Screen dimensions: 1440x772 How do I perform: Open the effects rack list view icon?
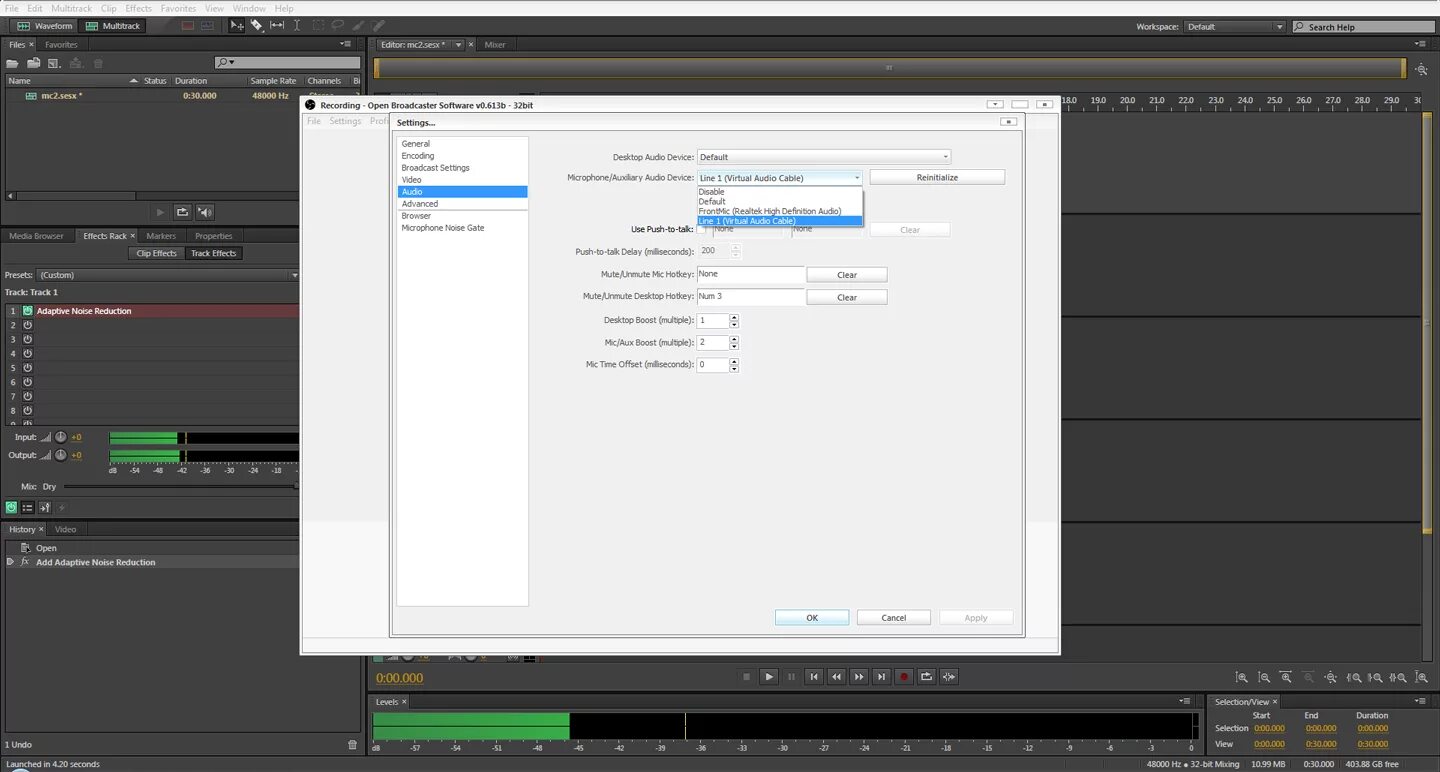tap(28, 507)
